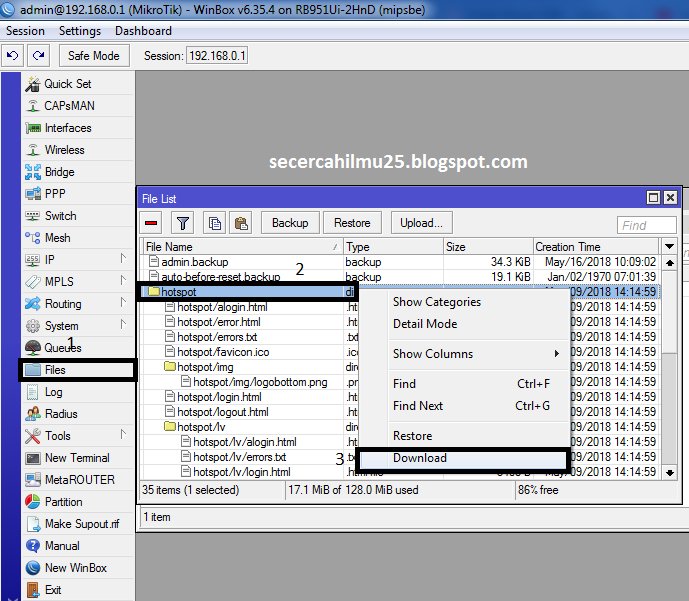This screenshot has height=601, width=689.
Task: Expand the IP submenu
Action: coord(123,259)
